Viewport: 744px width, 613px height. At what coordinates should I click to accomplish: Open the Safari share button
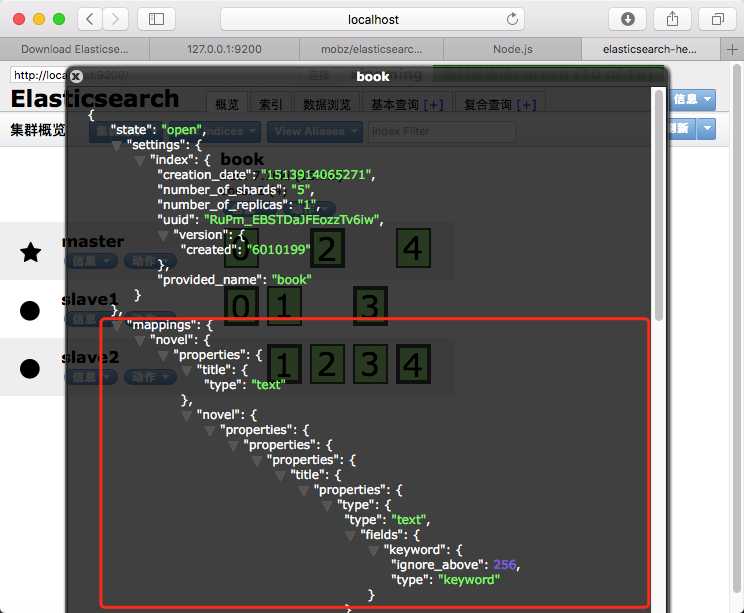pos(672,19)
